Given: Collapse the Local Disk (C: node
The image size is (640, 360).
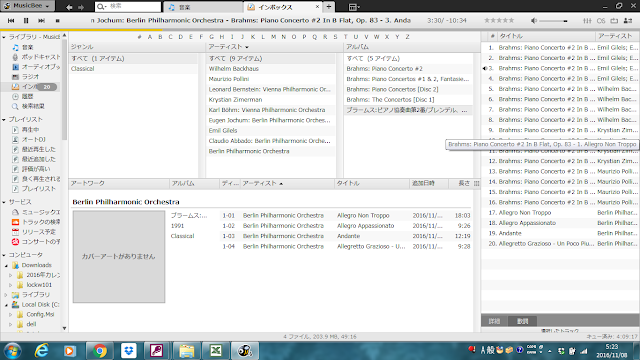Looking at the screenshot, I should (7, 305).
